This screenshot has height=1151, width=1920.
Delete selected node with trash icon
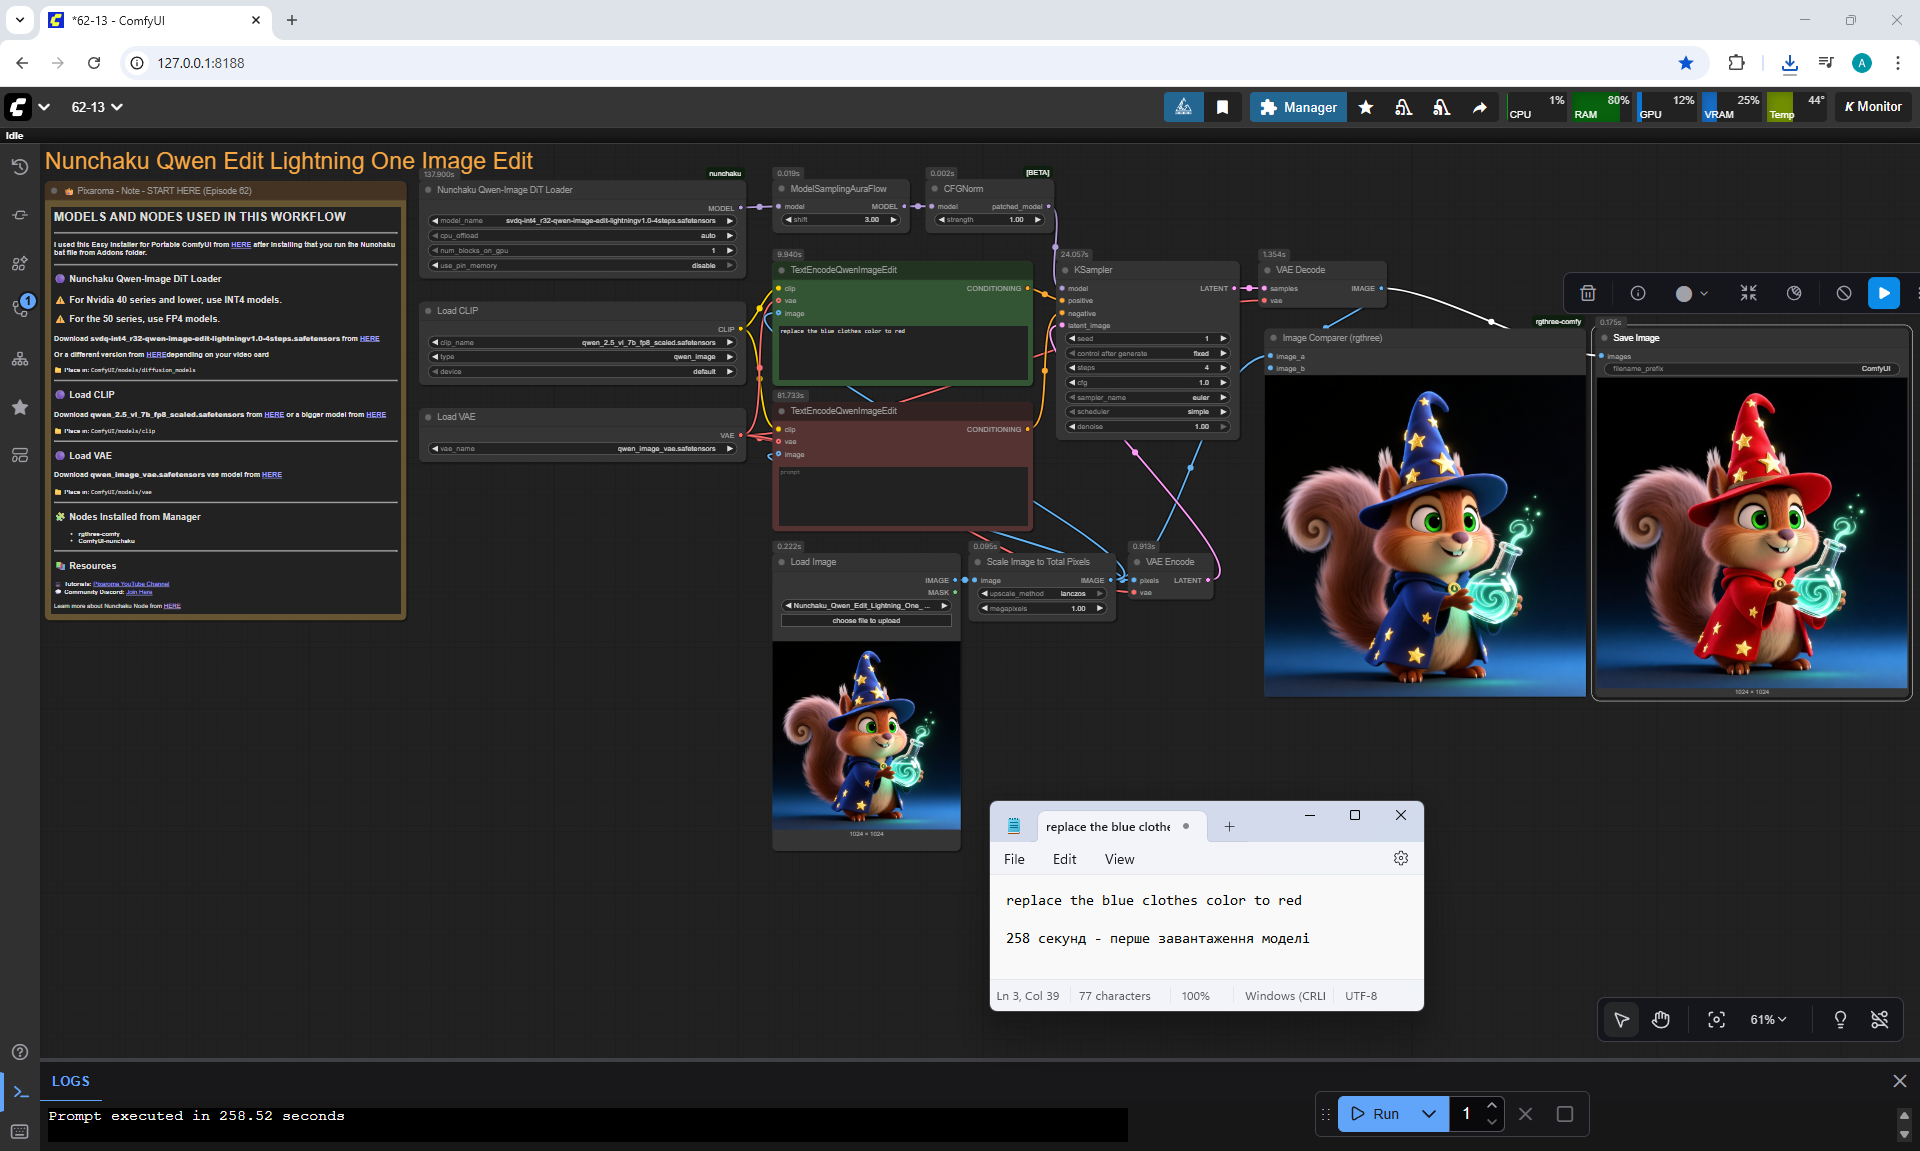[1587, 293]
